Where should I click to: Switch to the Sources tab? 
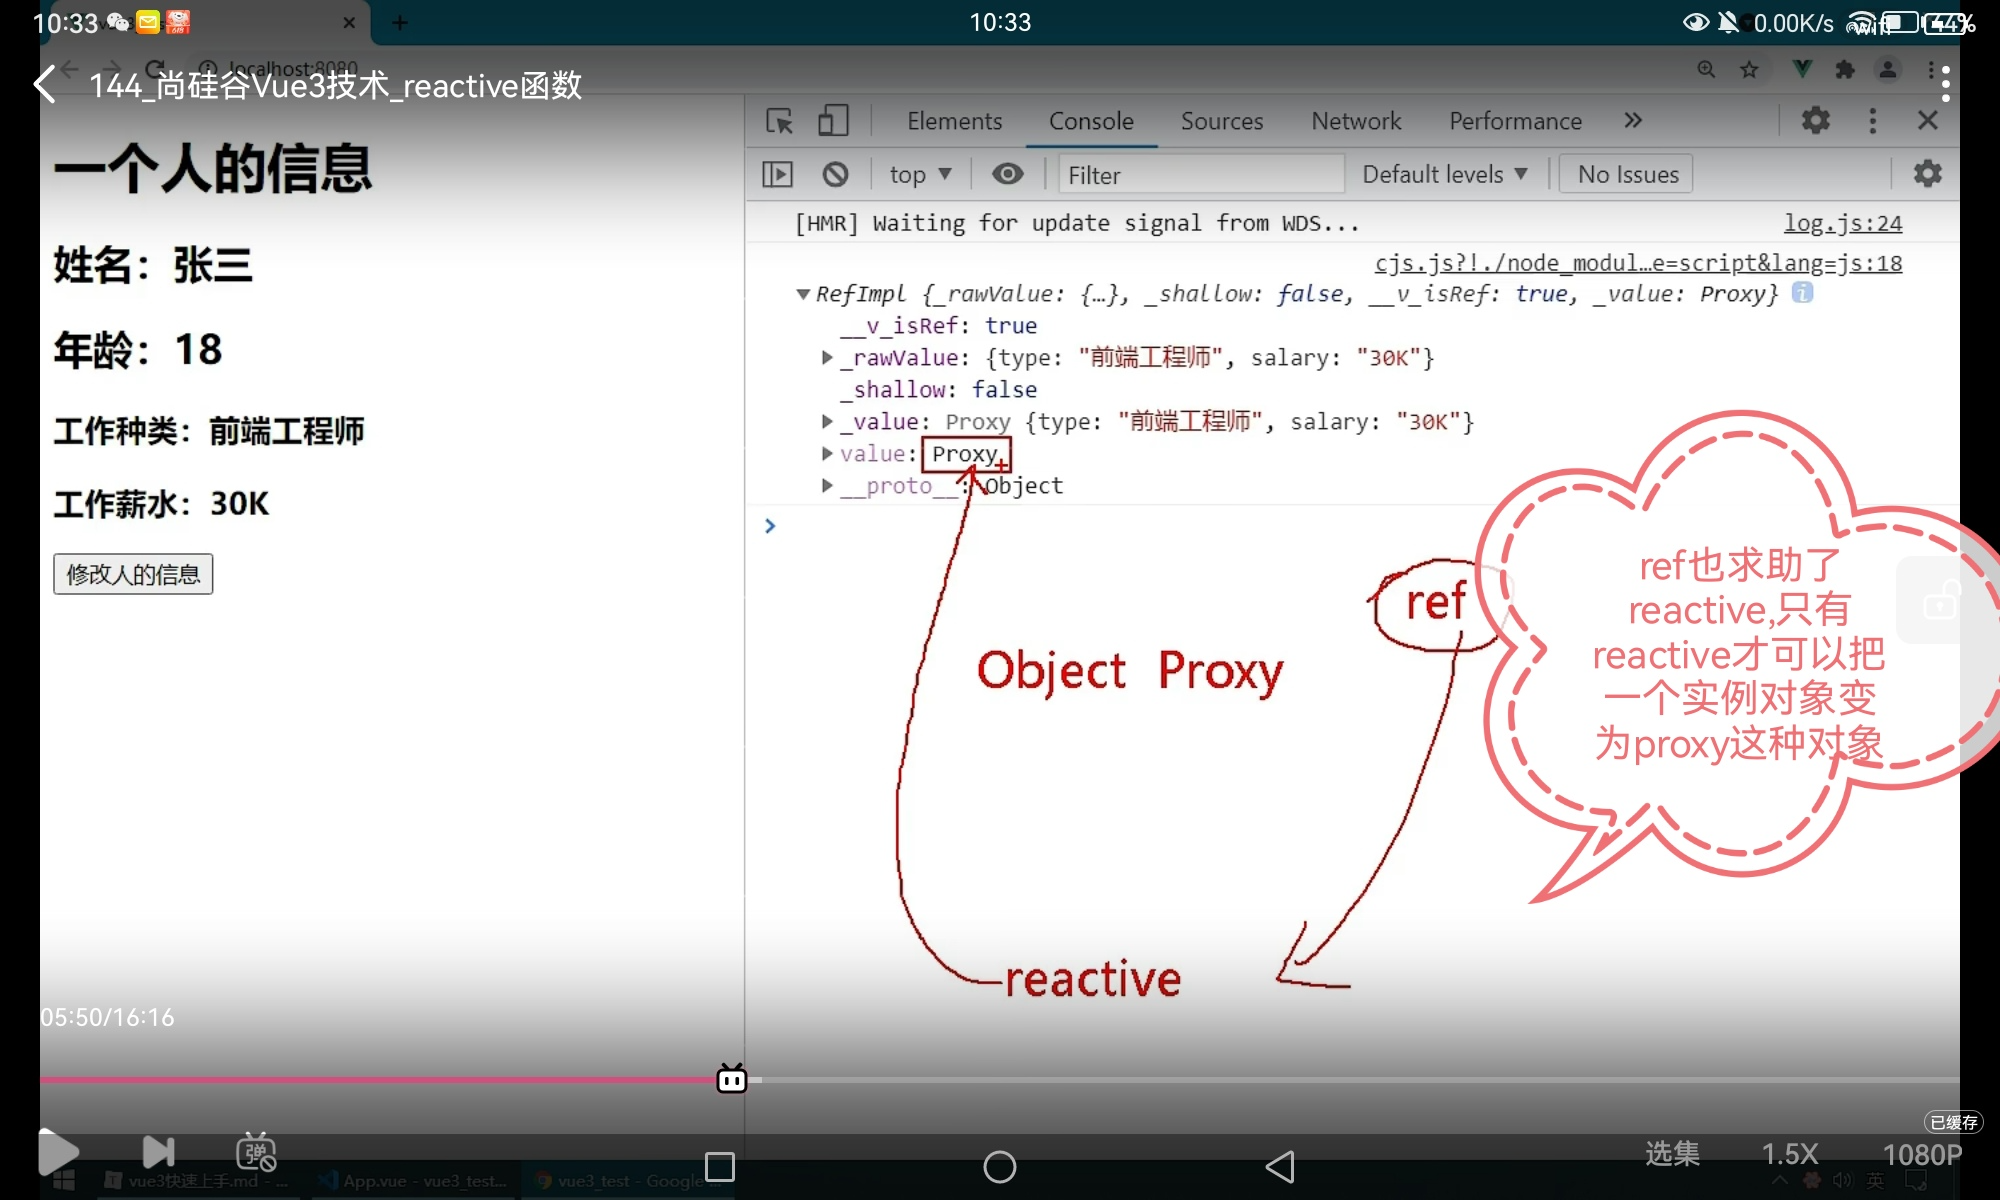click(1221, 121)
